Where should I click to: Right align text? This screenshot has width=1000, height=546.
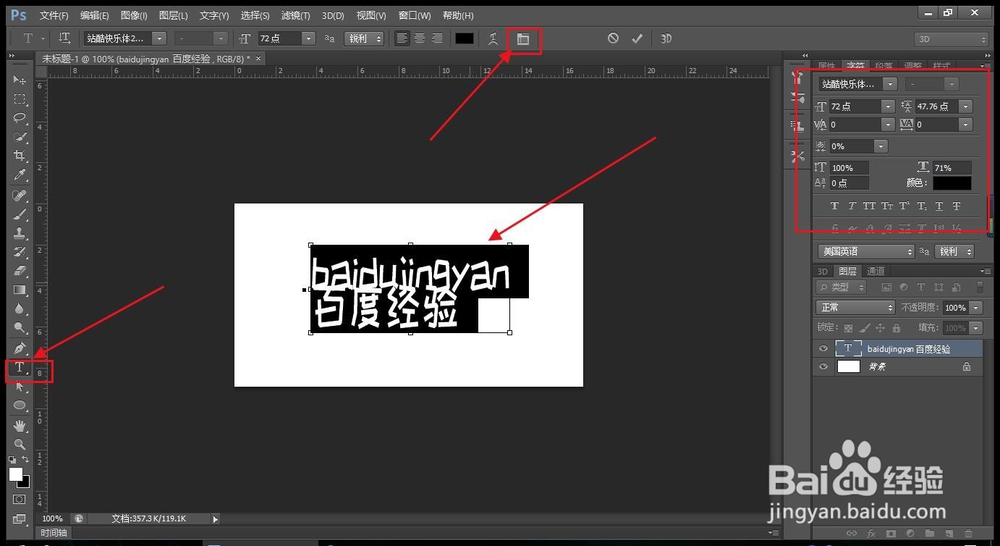pyautogui.click(x=437, y=38)
